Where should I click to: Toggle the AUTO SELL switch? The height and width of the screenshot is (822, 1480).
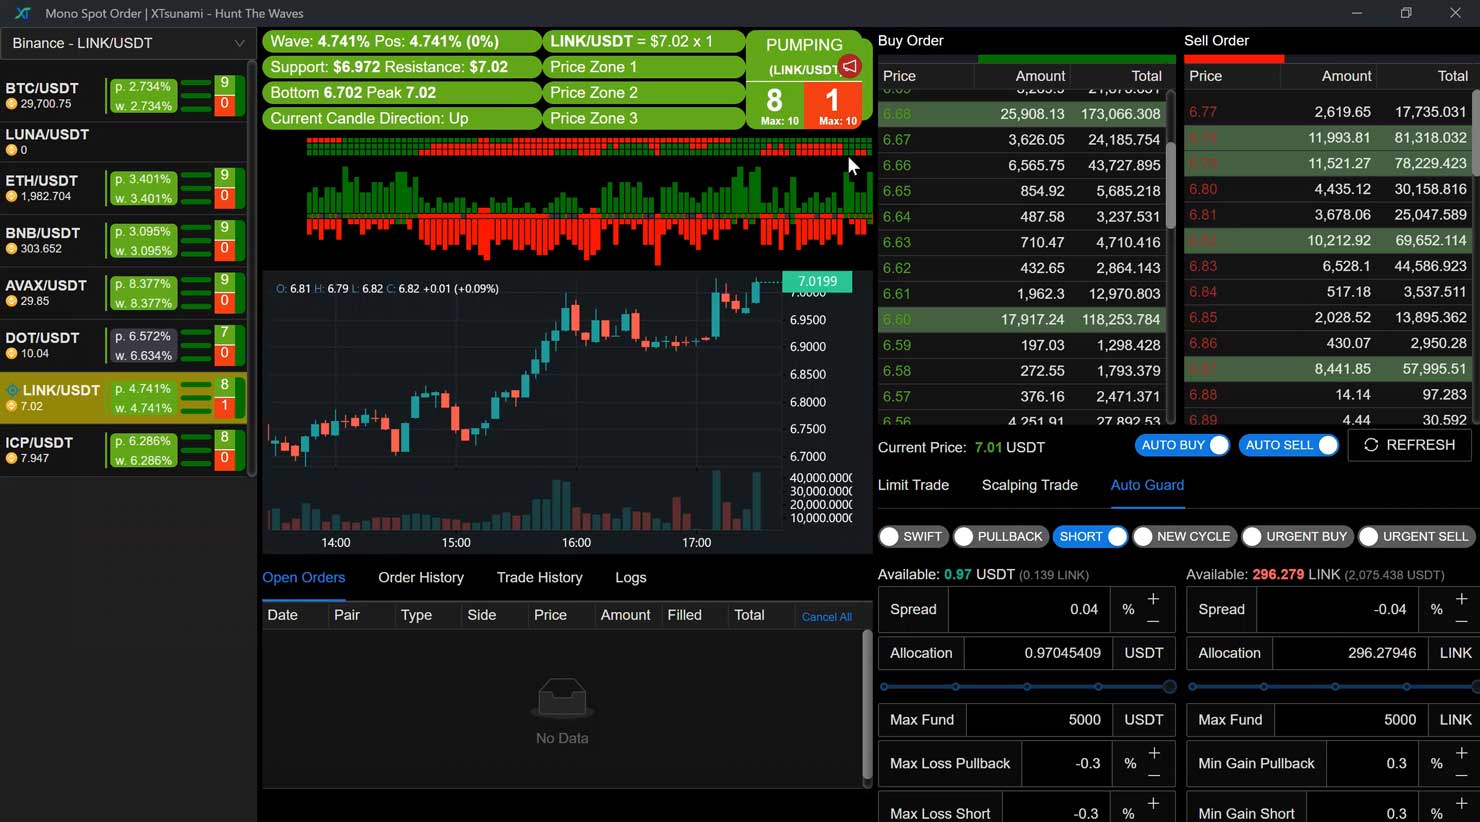point(1288,445)
